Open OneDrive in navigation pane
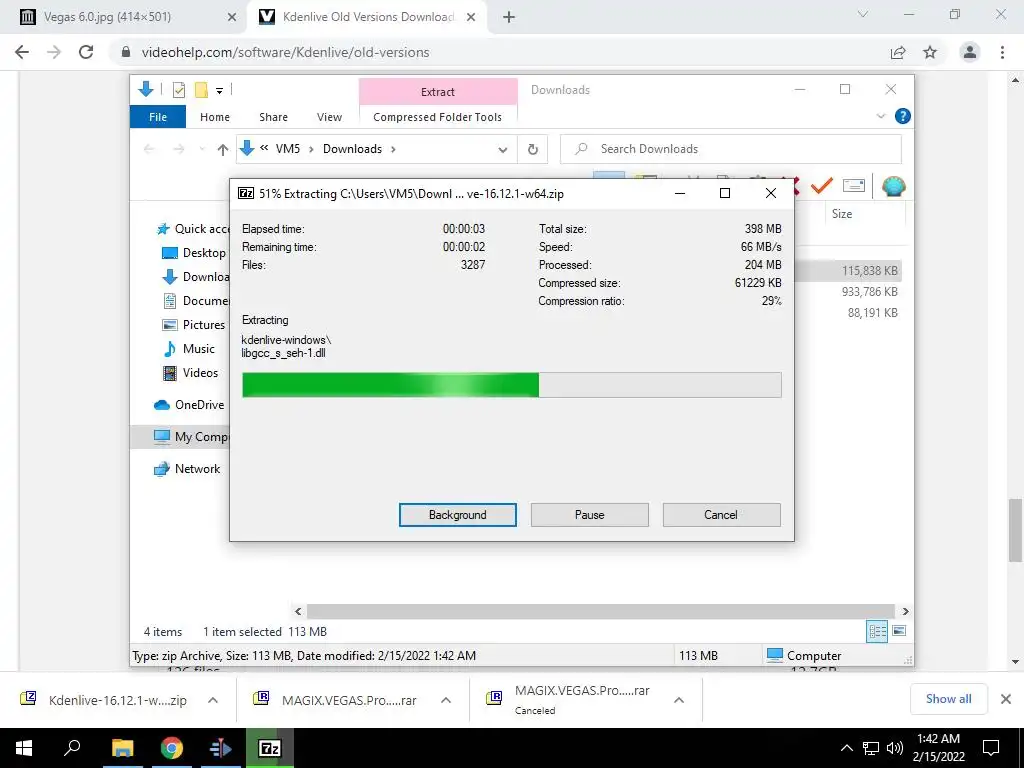This screenshot has width=1024, height=768. tap(189, 405)
